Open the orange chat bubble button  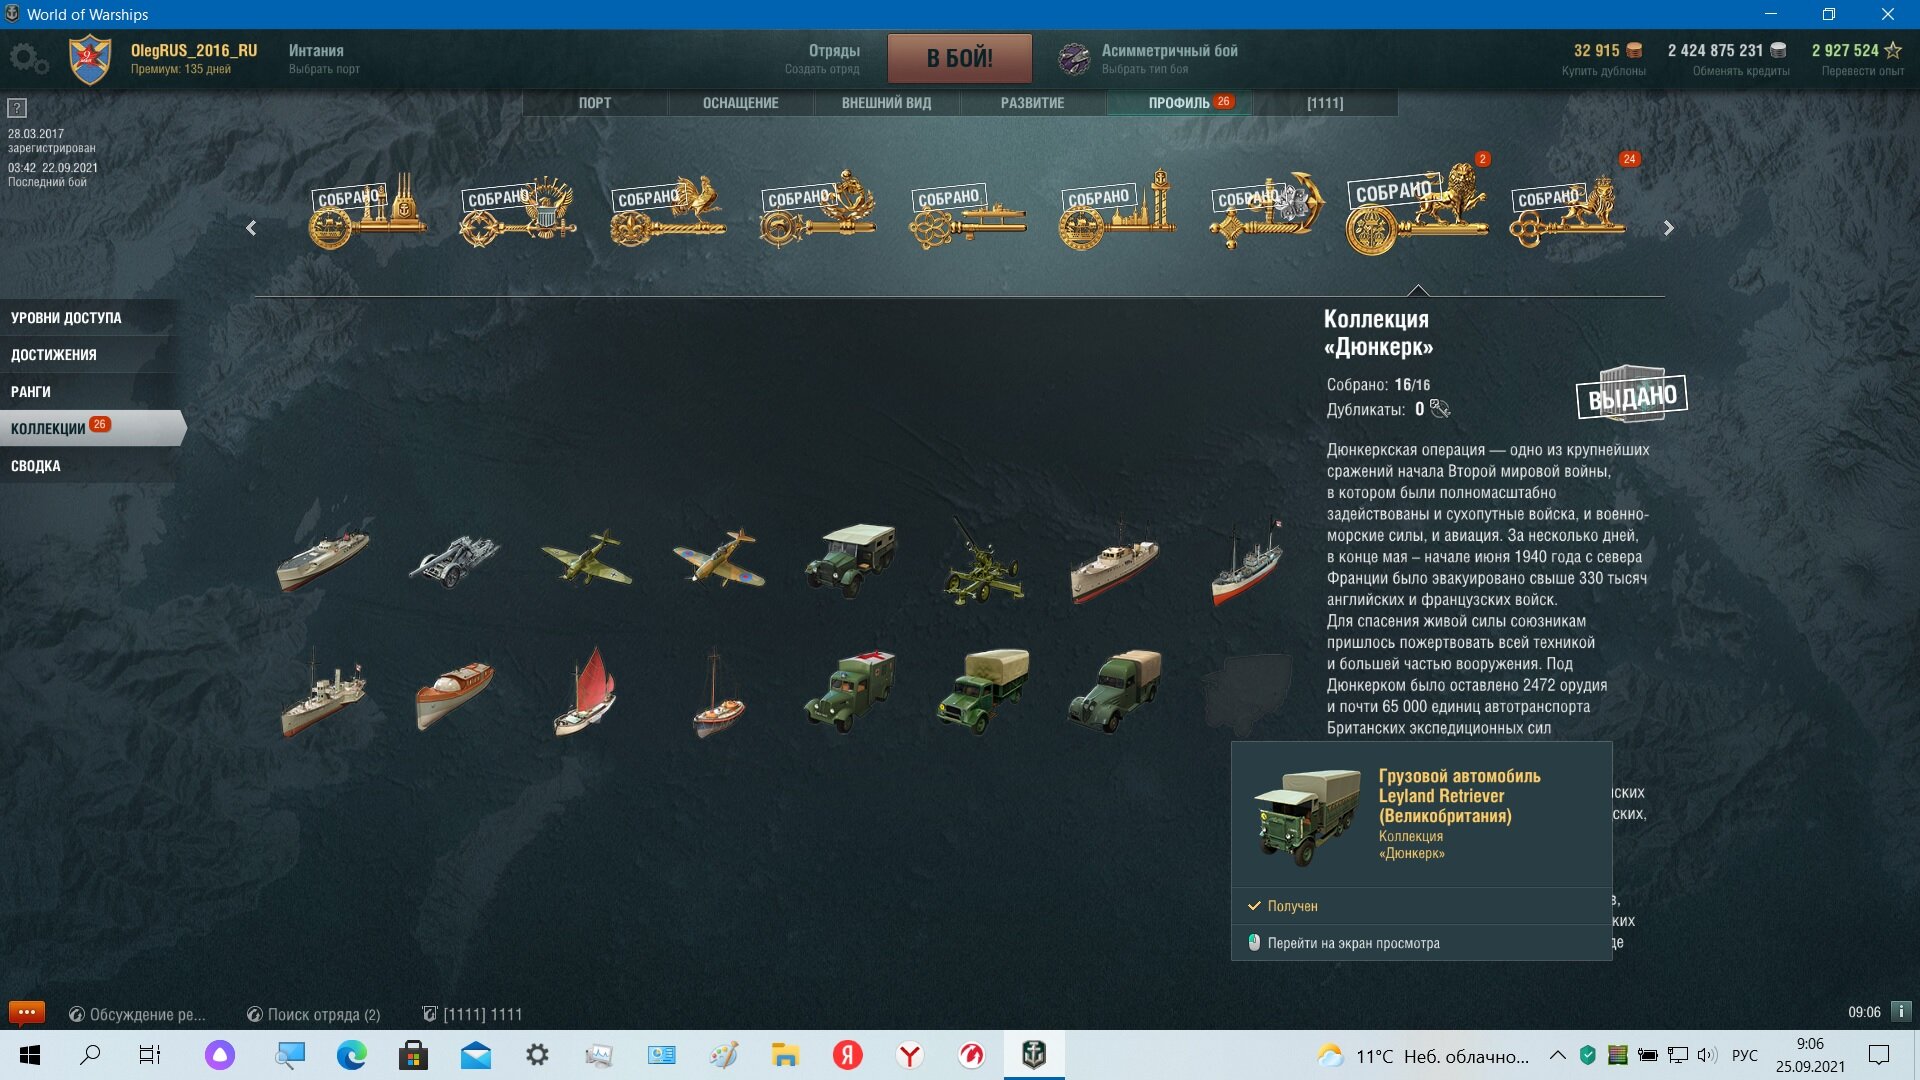click(x=27, y=1013)
